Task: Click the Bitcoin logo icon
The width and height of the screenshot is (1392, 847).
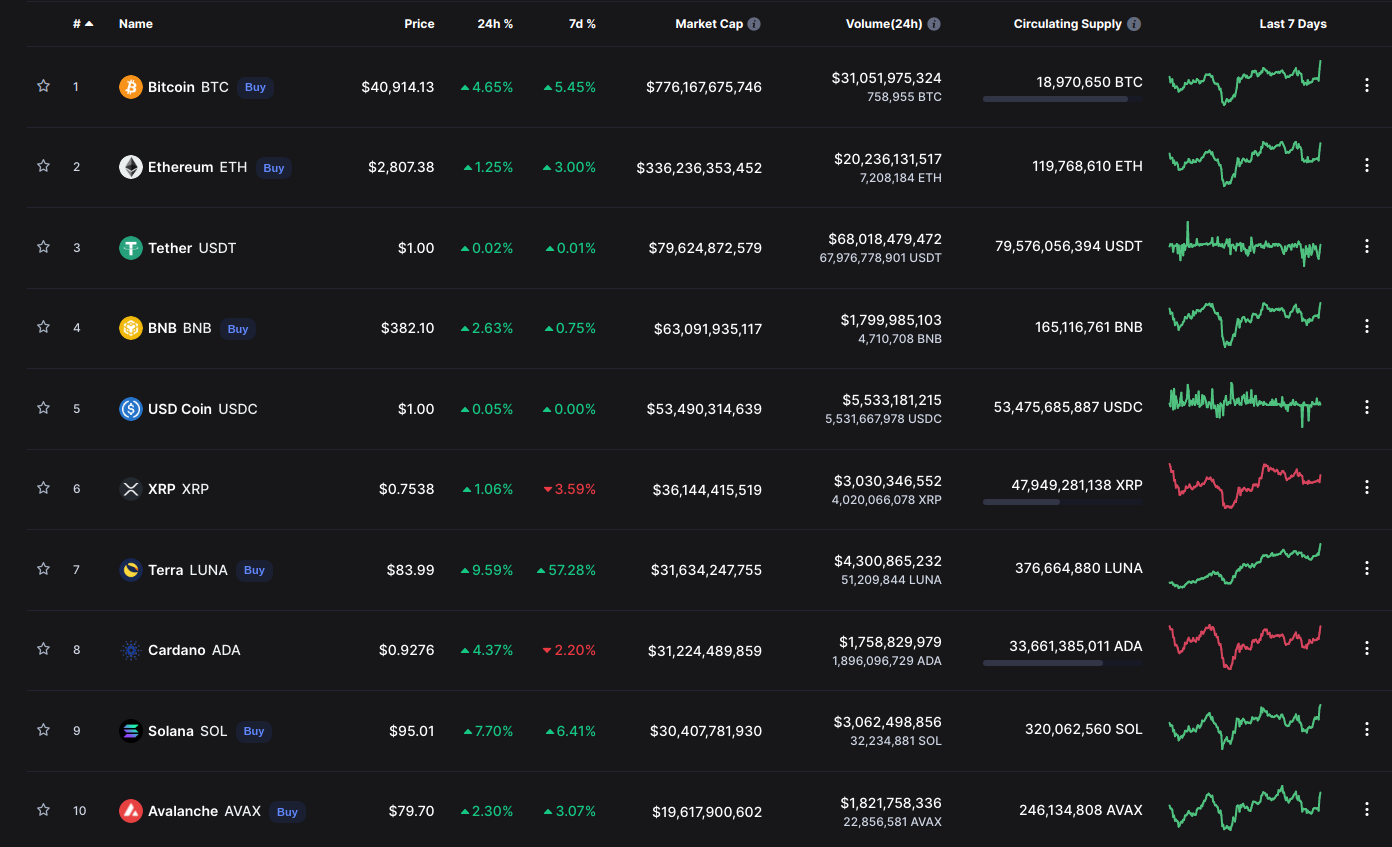Action: pos(131,87)
